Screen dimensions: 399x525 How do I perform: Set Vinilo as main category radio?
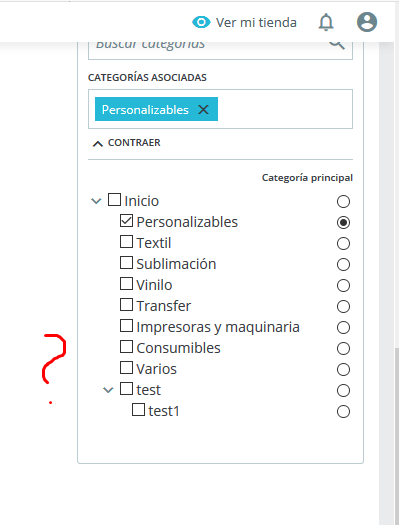[x=343, y=286]
